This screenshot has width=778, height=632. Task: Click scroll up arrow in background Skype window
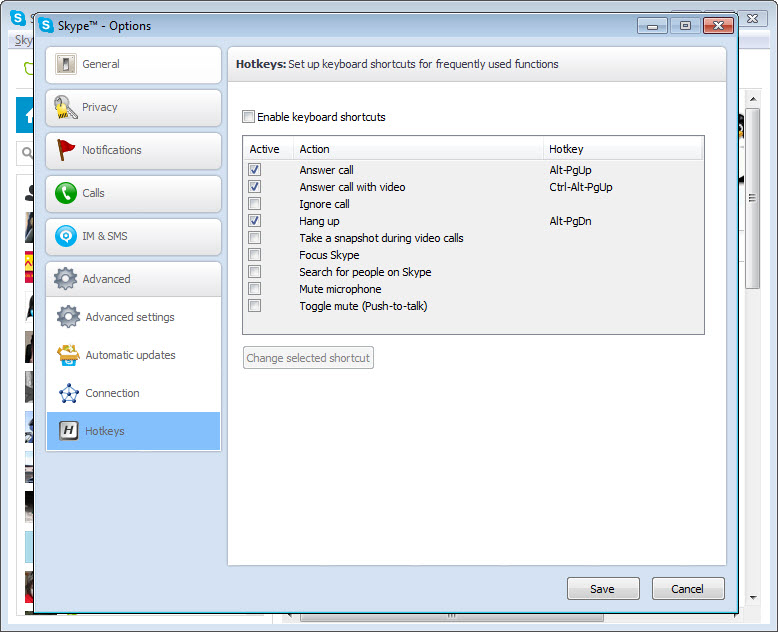(x=753, y=99)
